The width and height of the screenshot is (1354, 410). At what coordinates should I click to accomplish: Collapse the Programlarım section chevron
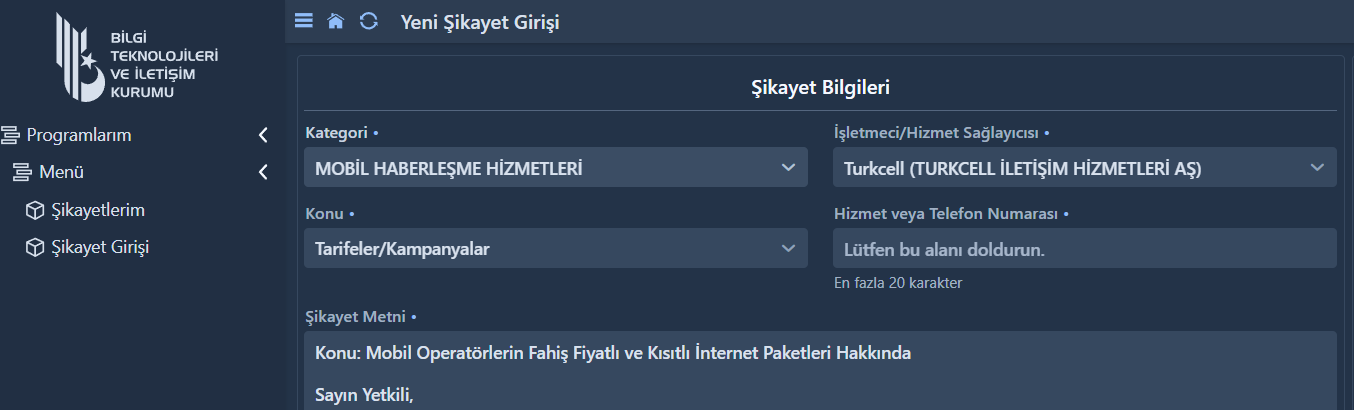click(x=263, y=135)
